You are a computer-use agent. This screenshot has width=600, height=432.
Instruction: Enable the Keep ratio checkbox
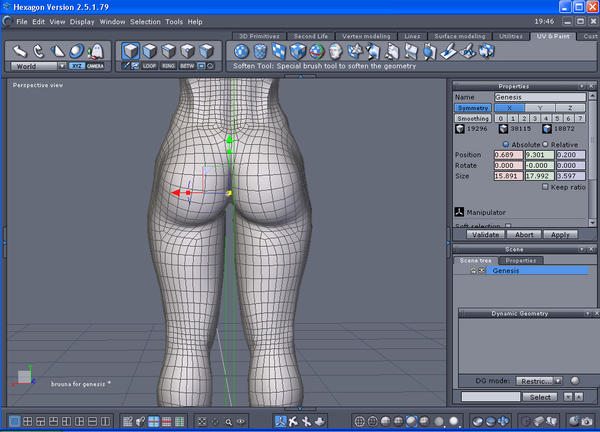pyautogui.click(x=545, y=186)
